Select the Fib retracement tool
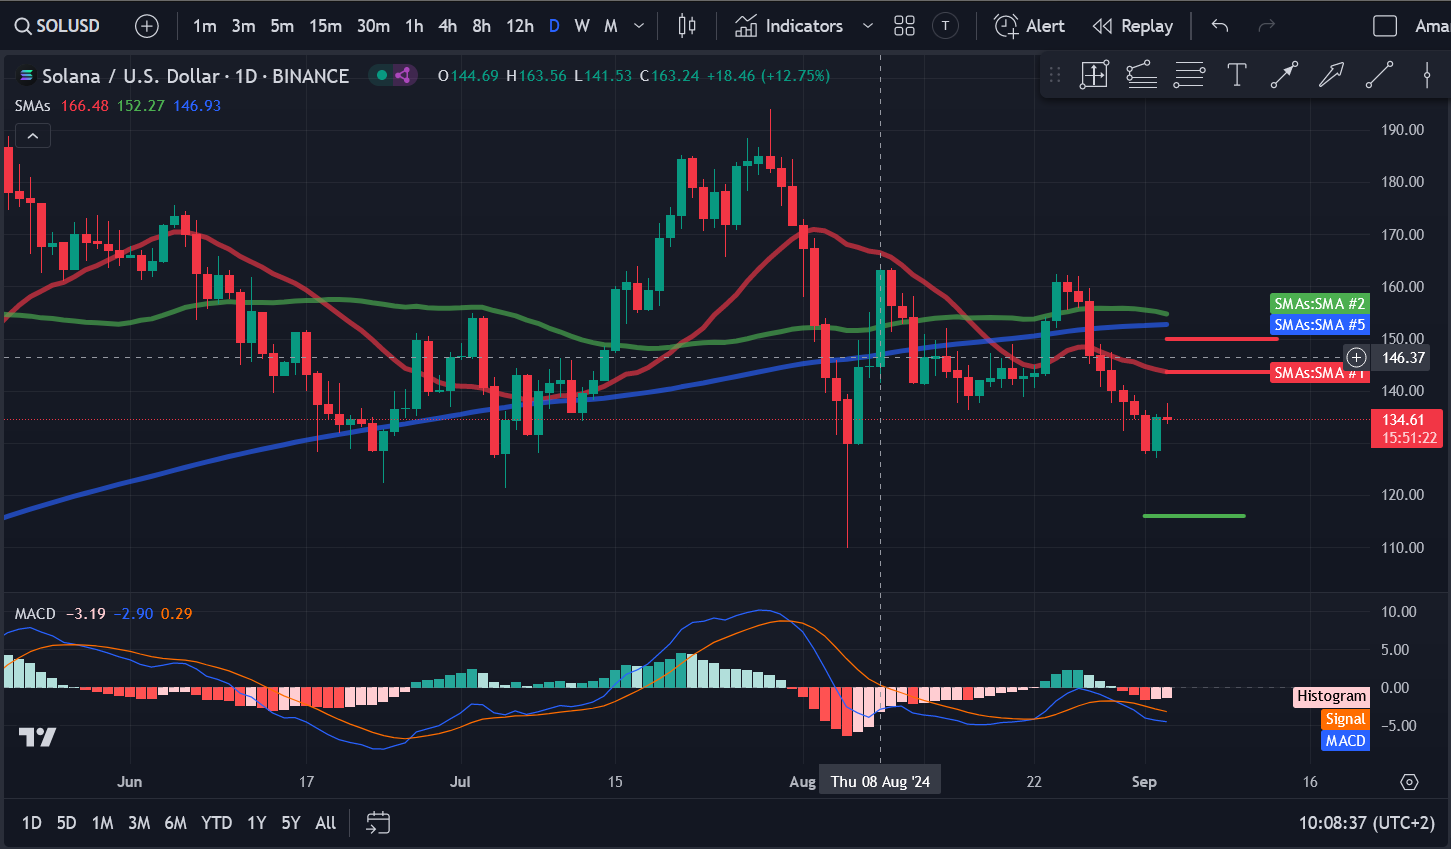 pos(1141,75)
